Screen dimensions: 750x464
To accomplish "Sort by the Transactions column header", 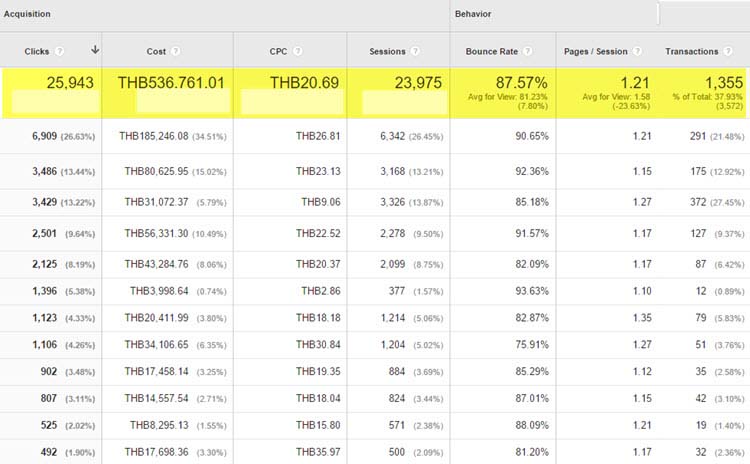I will click(692, 51).
